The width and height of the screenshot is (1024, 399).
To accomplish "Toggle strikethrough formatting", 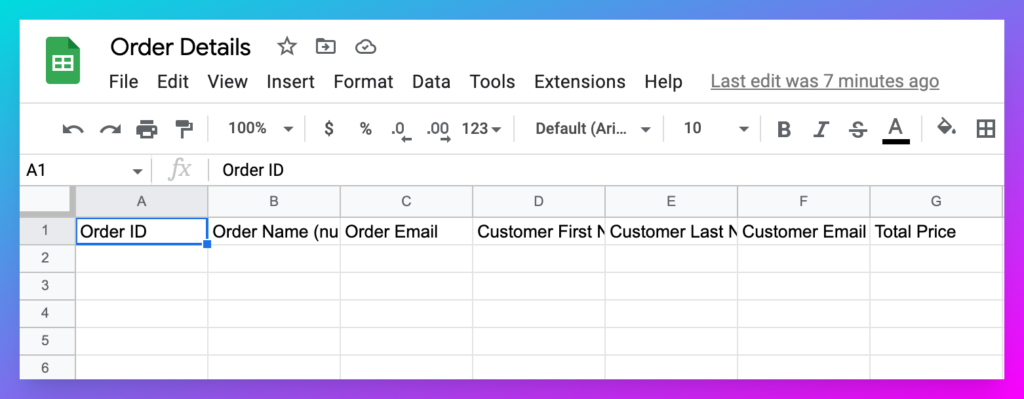I will click(x=857, y=130).
